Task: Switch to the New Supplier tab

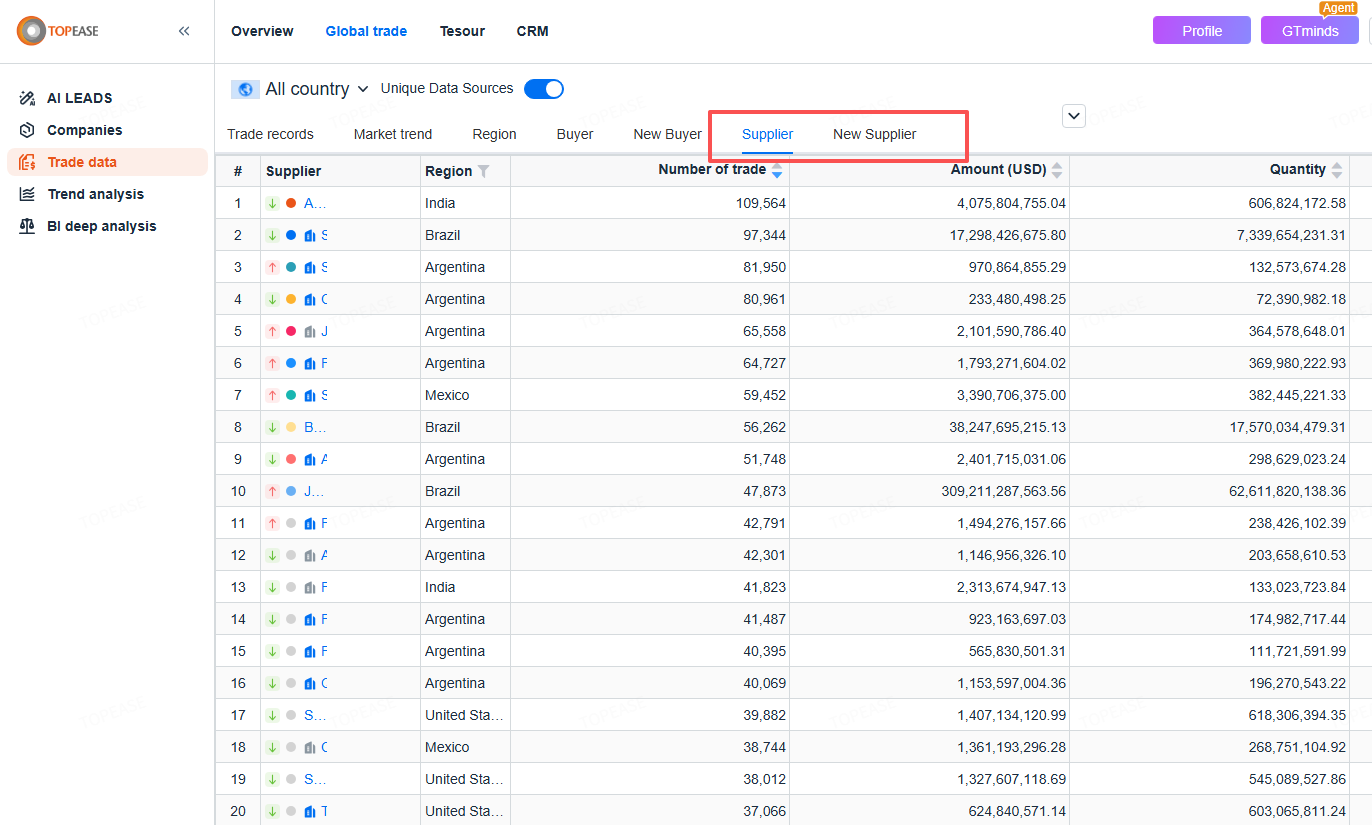Action: tap(874, 134)
